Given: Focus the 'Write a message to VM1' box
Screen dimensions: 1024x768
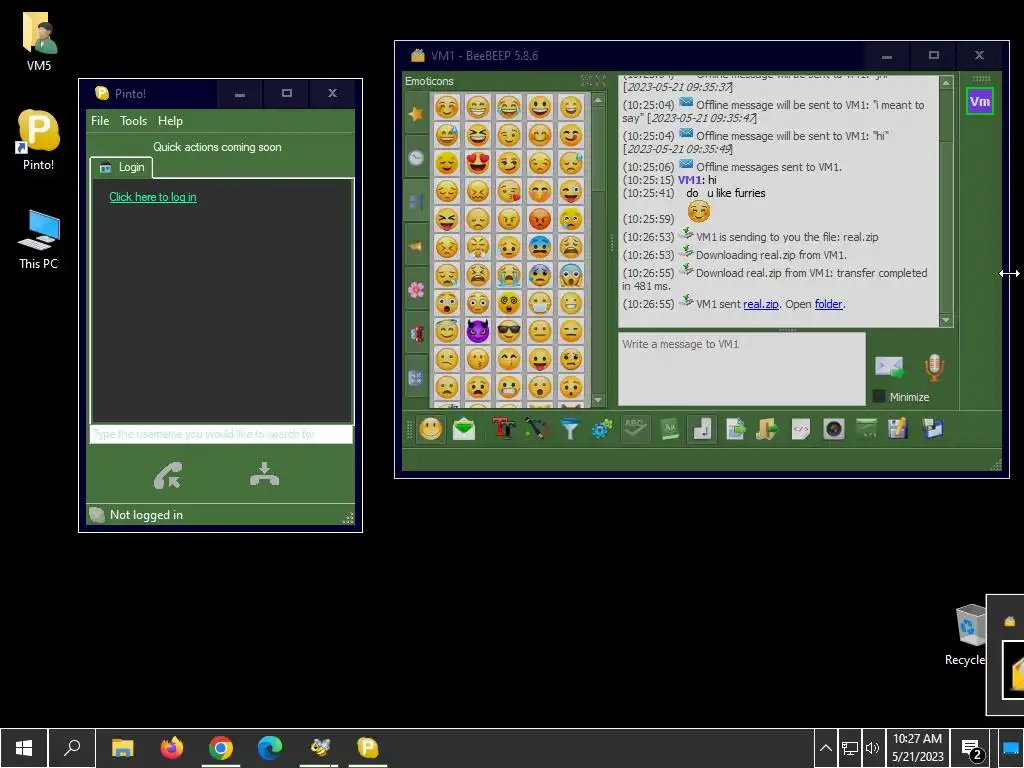Looking at the screenshot, I should (742, 368).
